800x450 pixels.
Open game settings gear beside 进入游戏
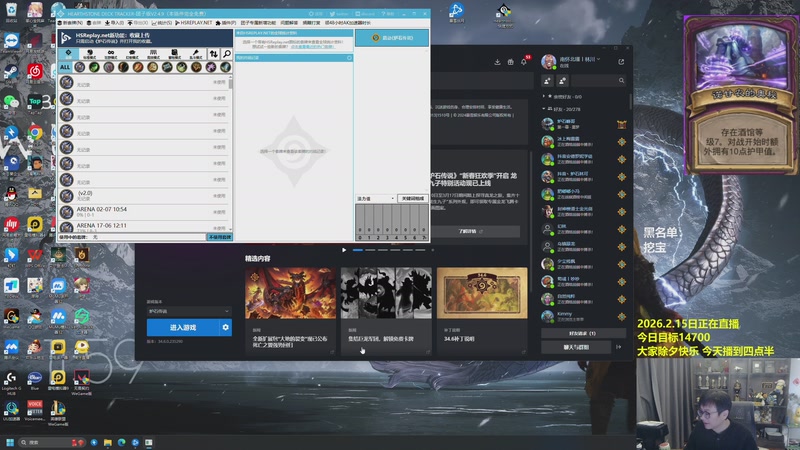226,328
